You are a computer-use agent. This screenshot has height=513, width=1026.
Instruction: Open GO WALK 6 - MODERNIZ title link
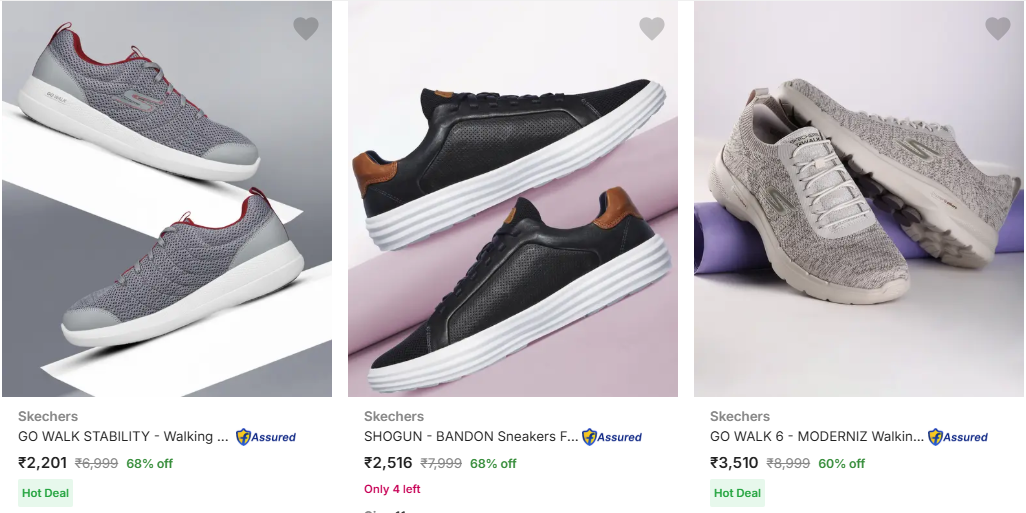pos(816,437)
